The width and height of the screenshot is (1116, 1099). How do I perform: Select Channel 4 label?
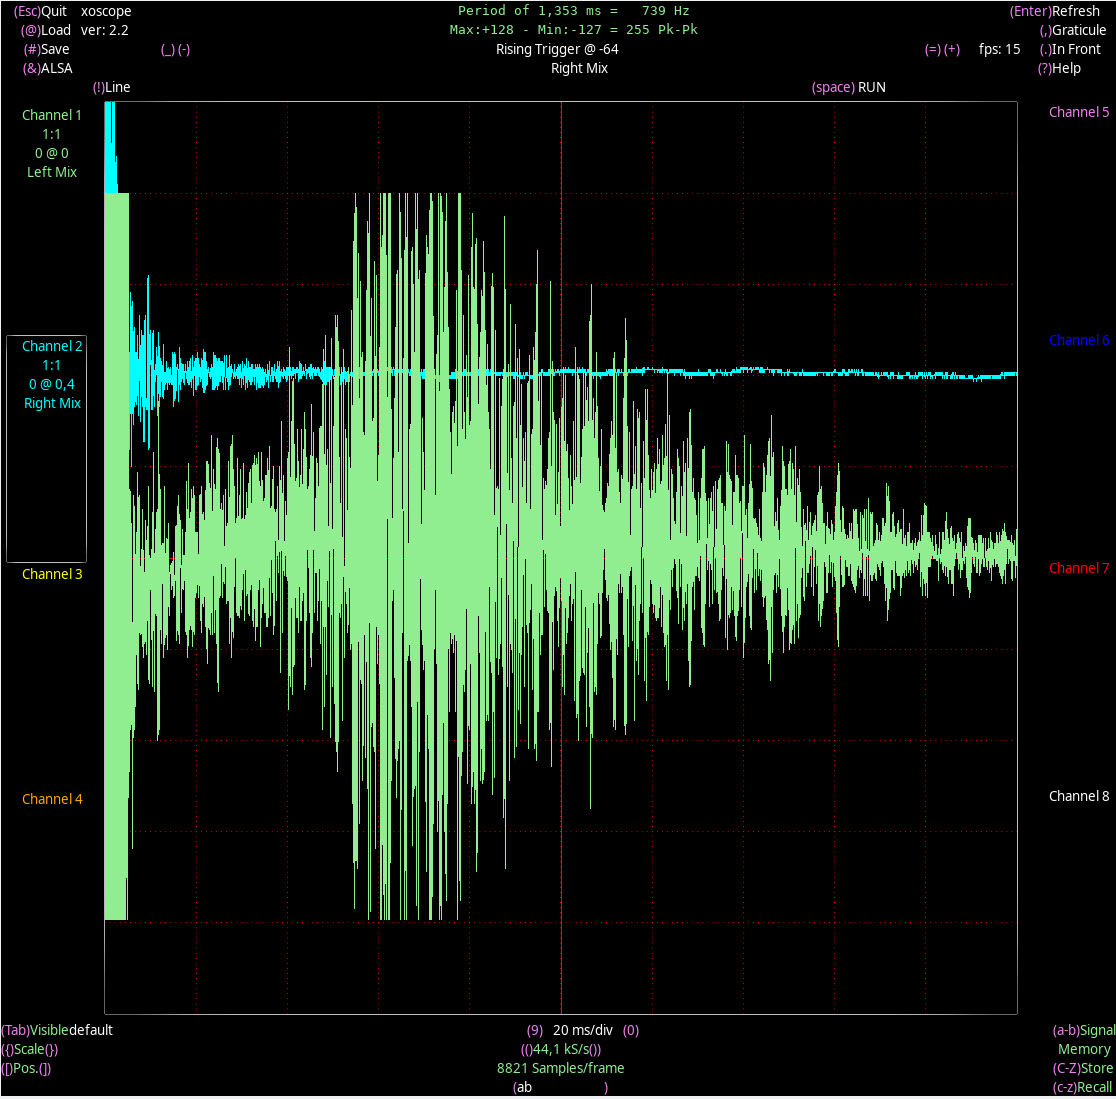coord(52,799)
